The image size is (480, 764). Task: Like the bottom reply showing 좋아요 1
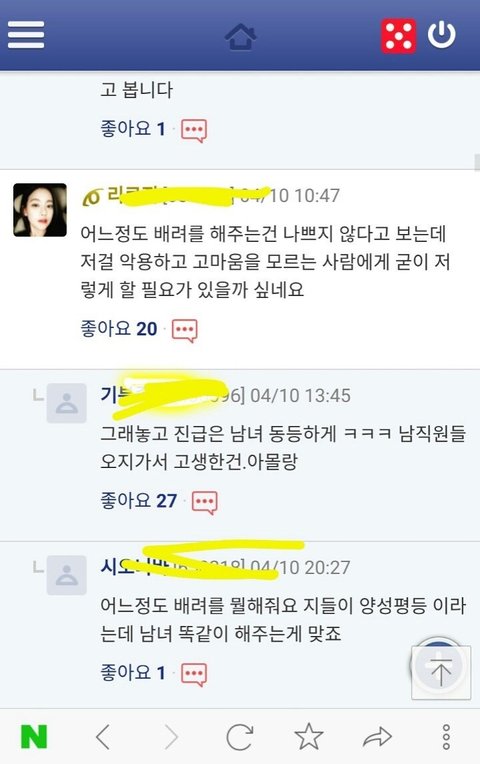133,672
